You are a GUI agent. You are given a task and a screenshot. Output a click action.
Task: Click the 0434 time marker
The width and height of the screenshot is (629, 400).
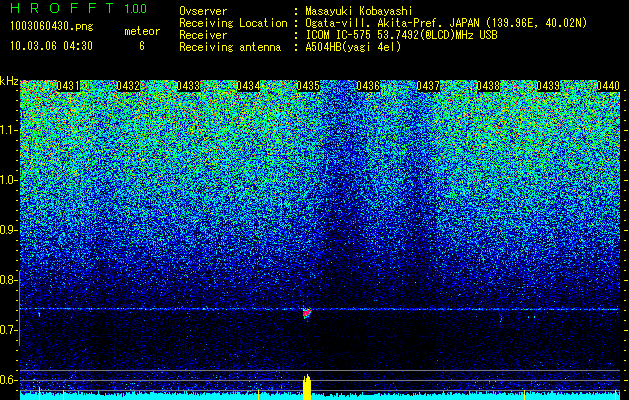pos(248,86)
